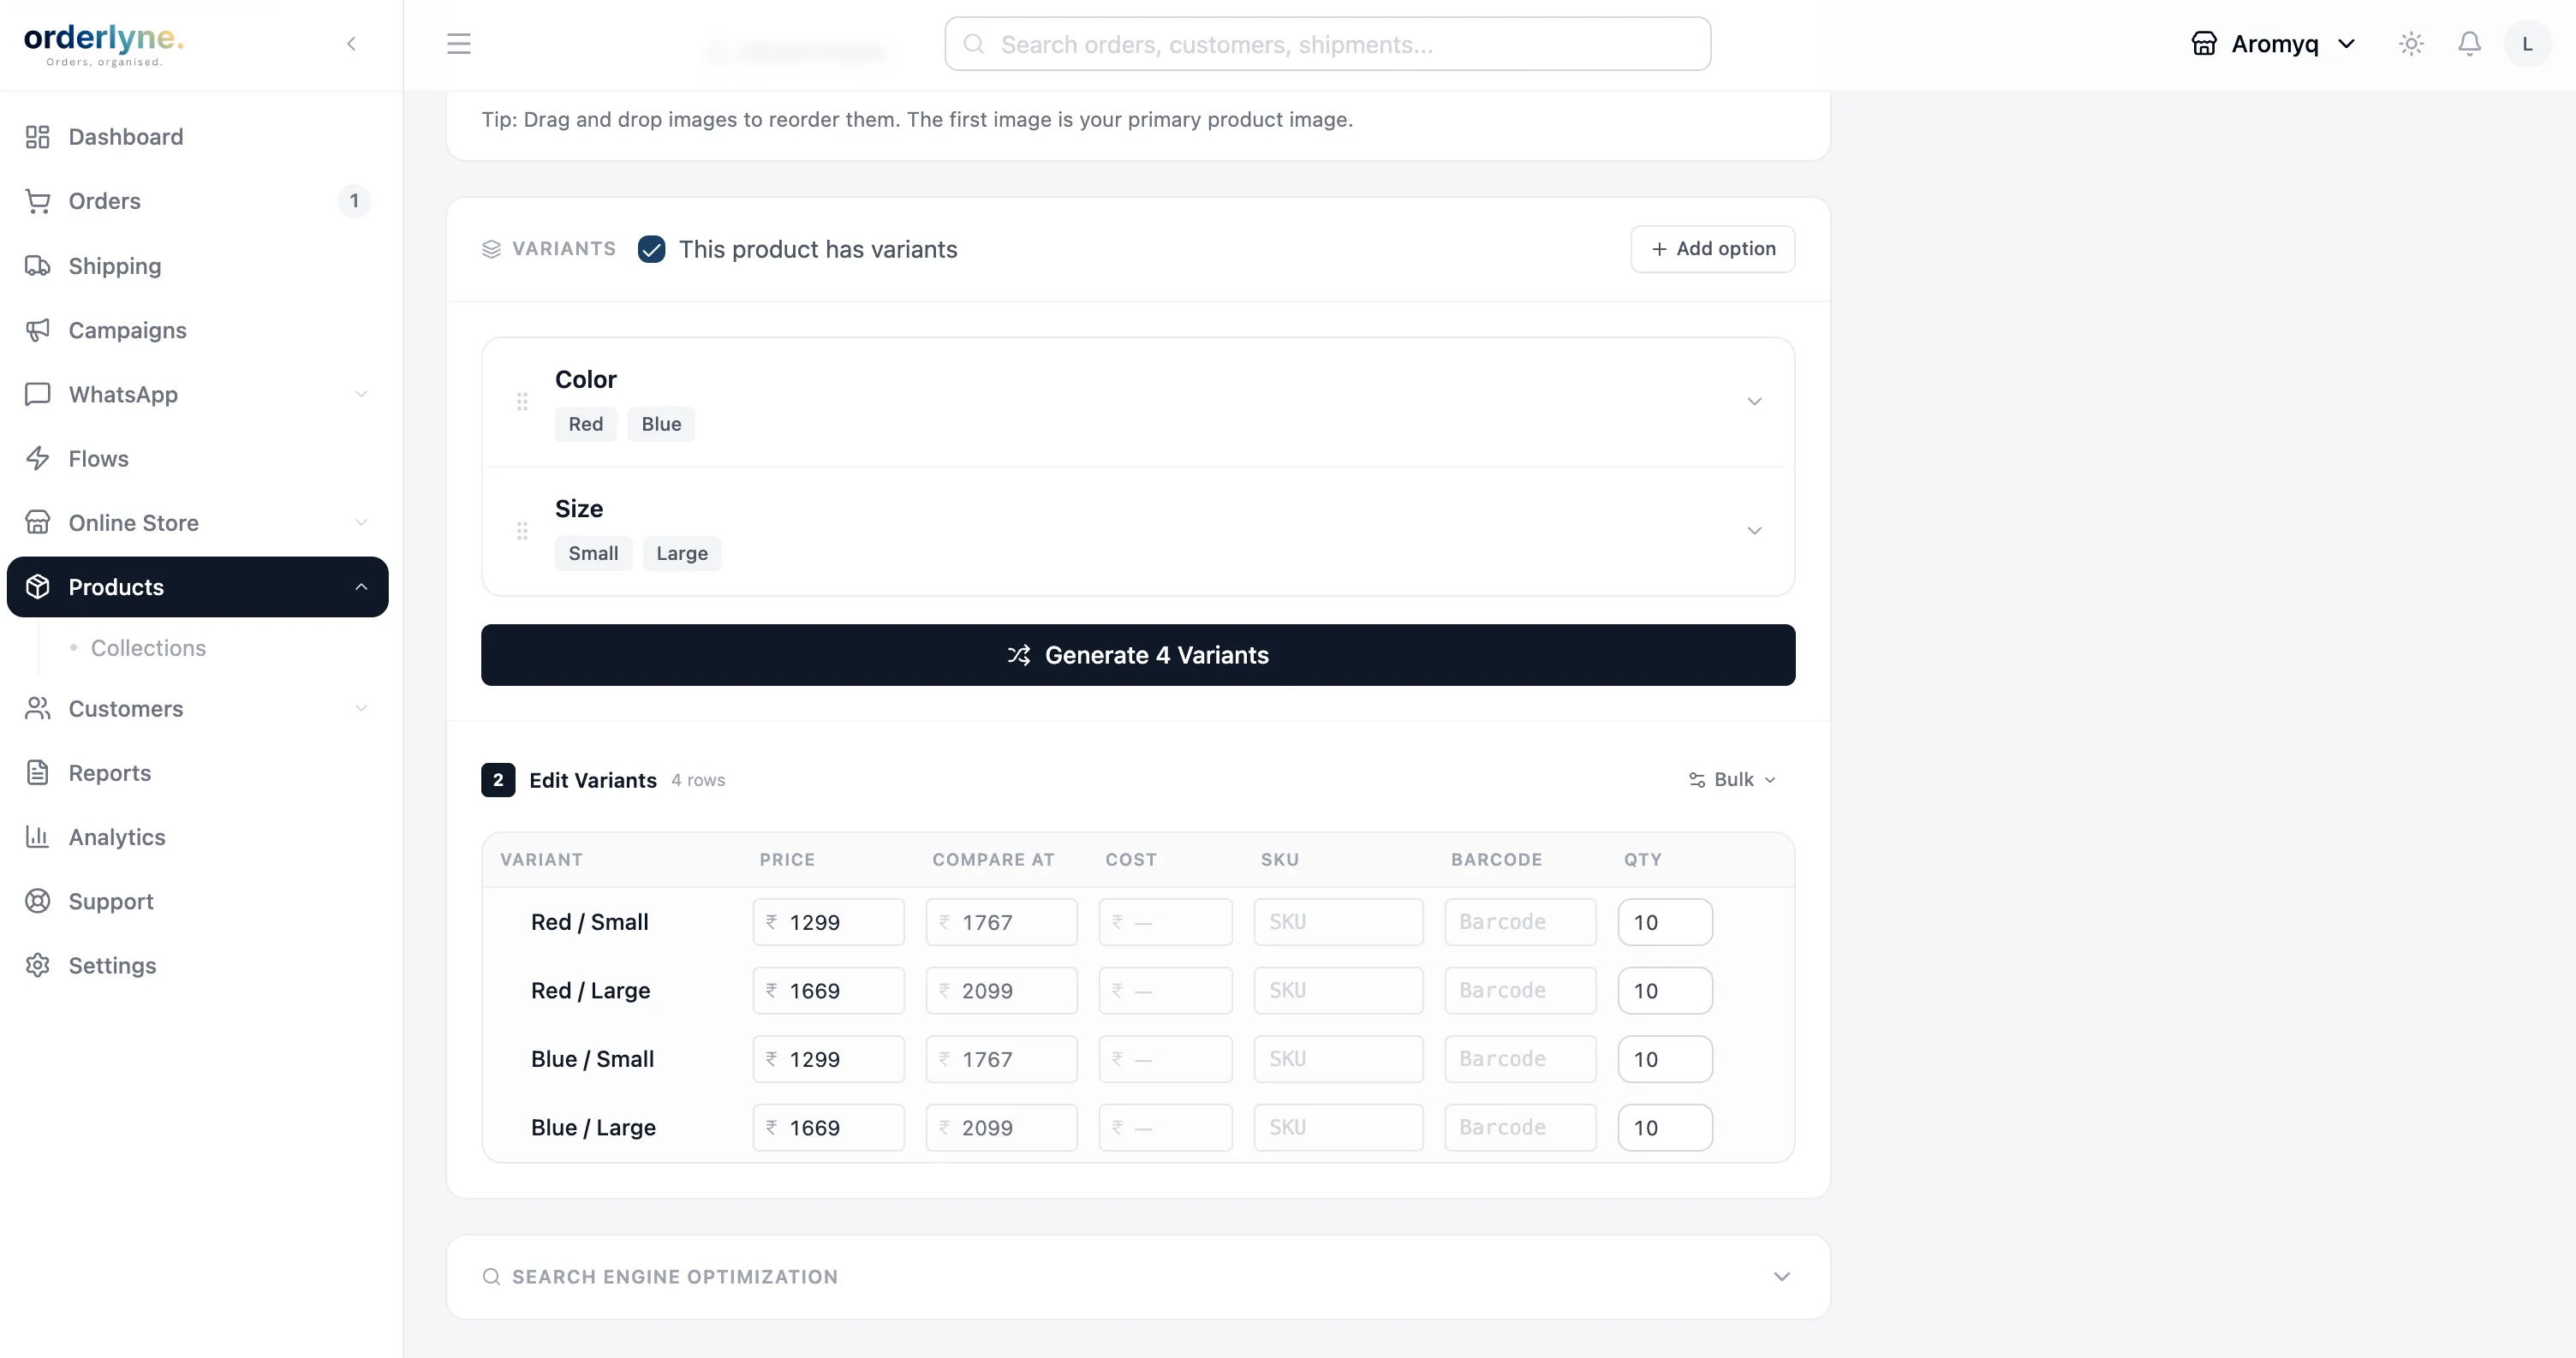
Task: Collapse the Products submenu chevron
Action: [361, 587]
